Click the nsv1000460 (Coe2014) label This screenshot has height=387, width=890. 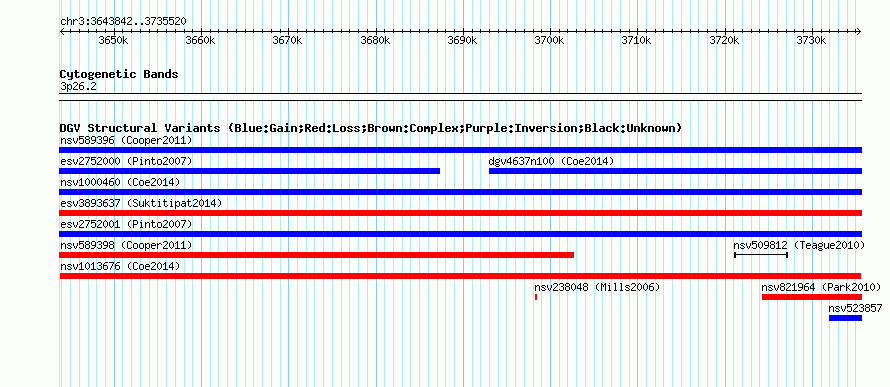coord(120,182)
